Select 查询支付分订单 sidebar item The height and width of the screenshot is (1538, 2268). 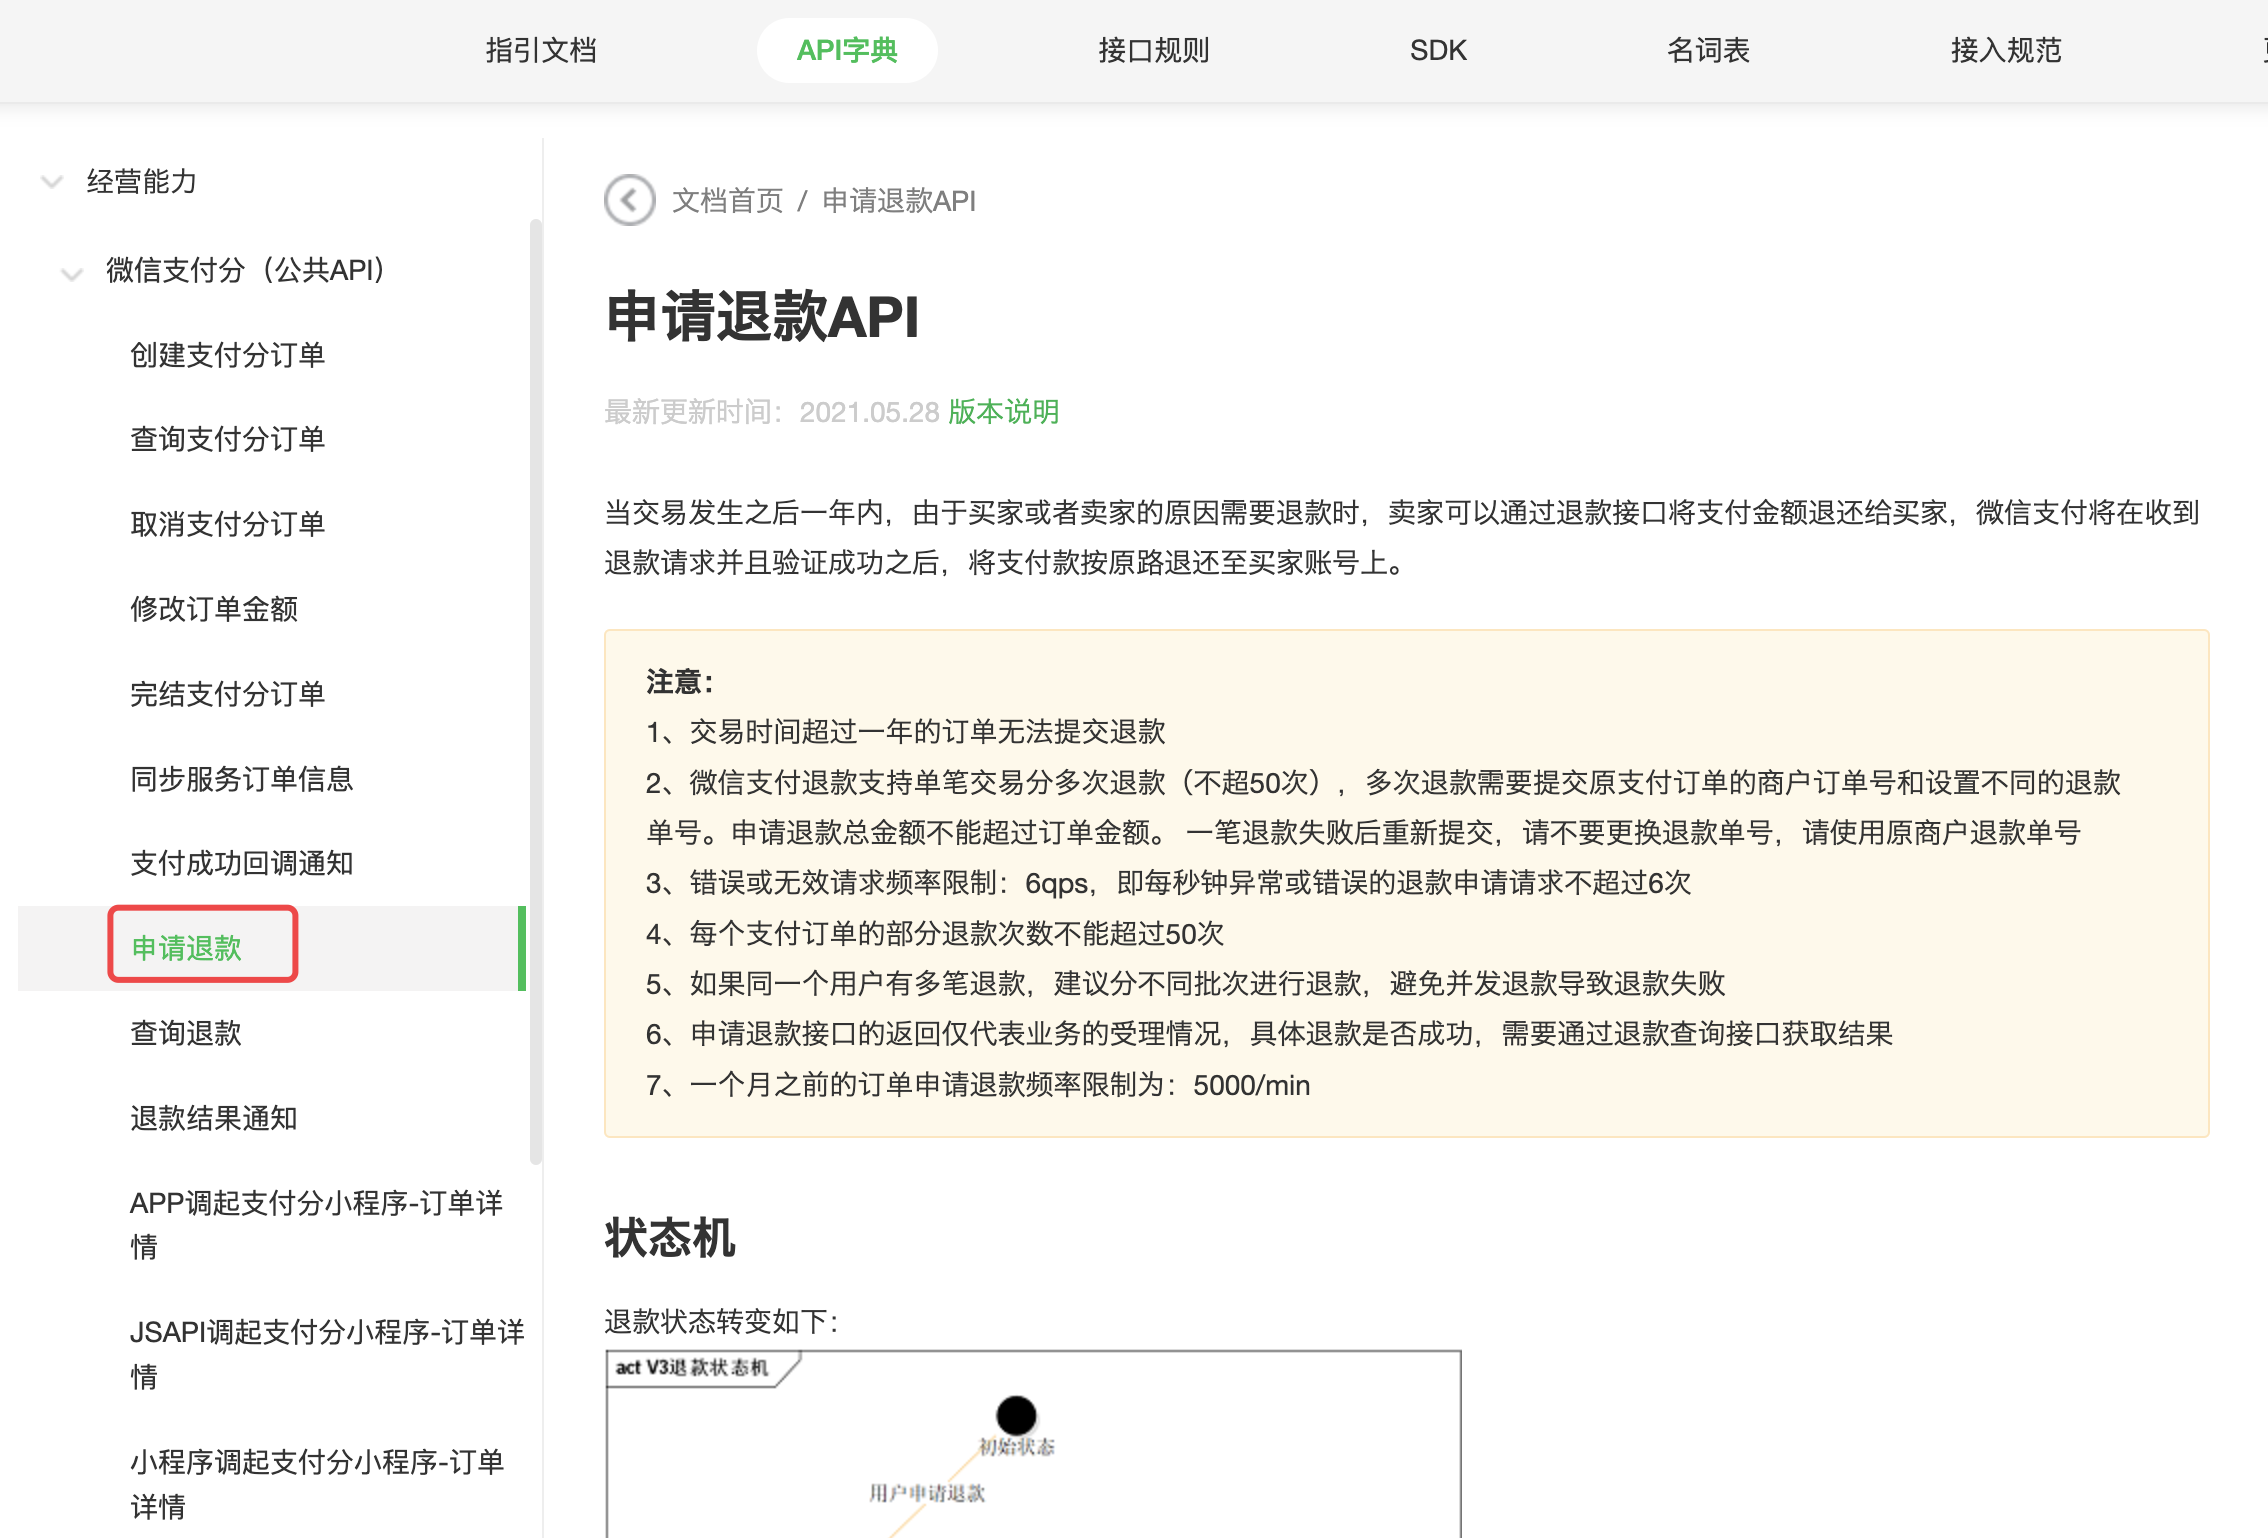[227, 439]
